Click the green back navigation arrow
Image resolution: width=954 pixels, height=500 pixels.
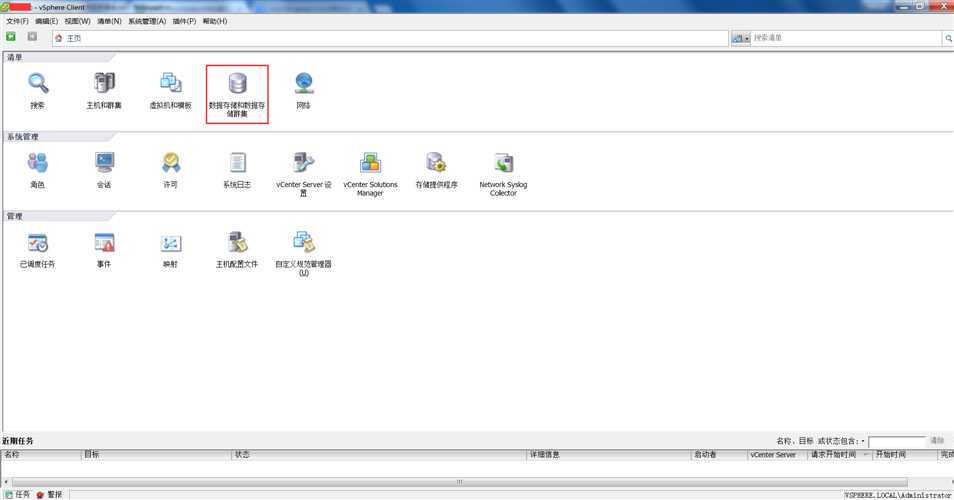tap(11, 37)
